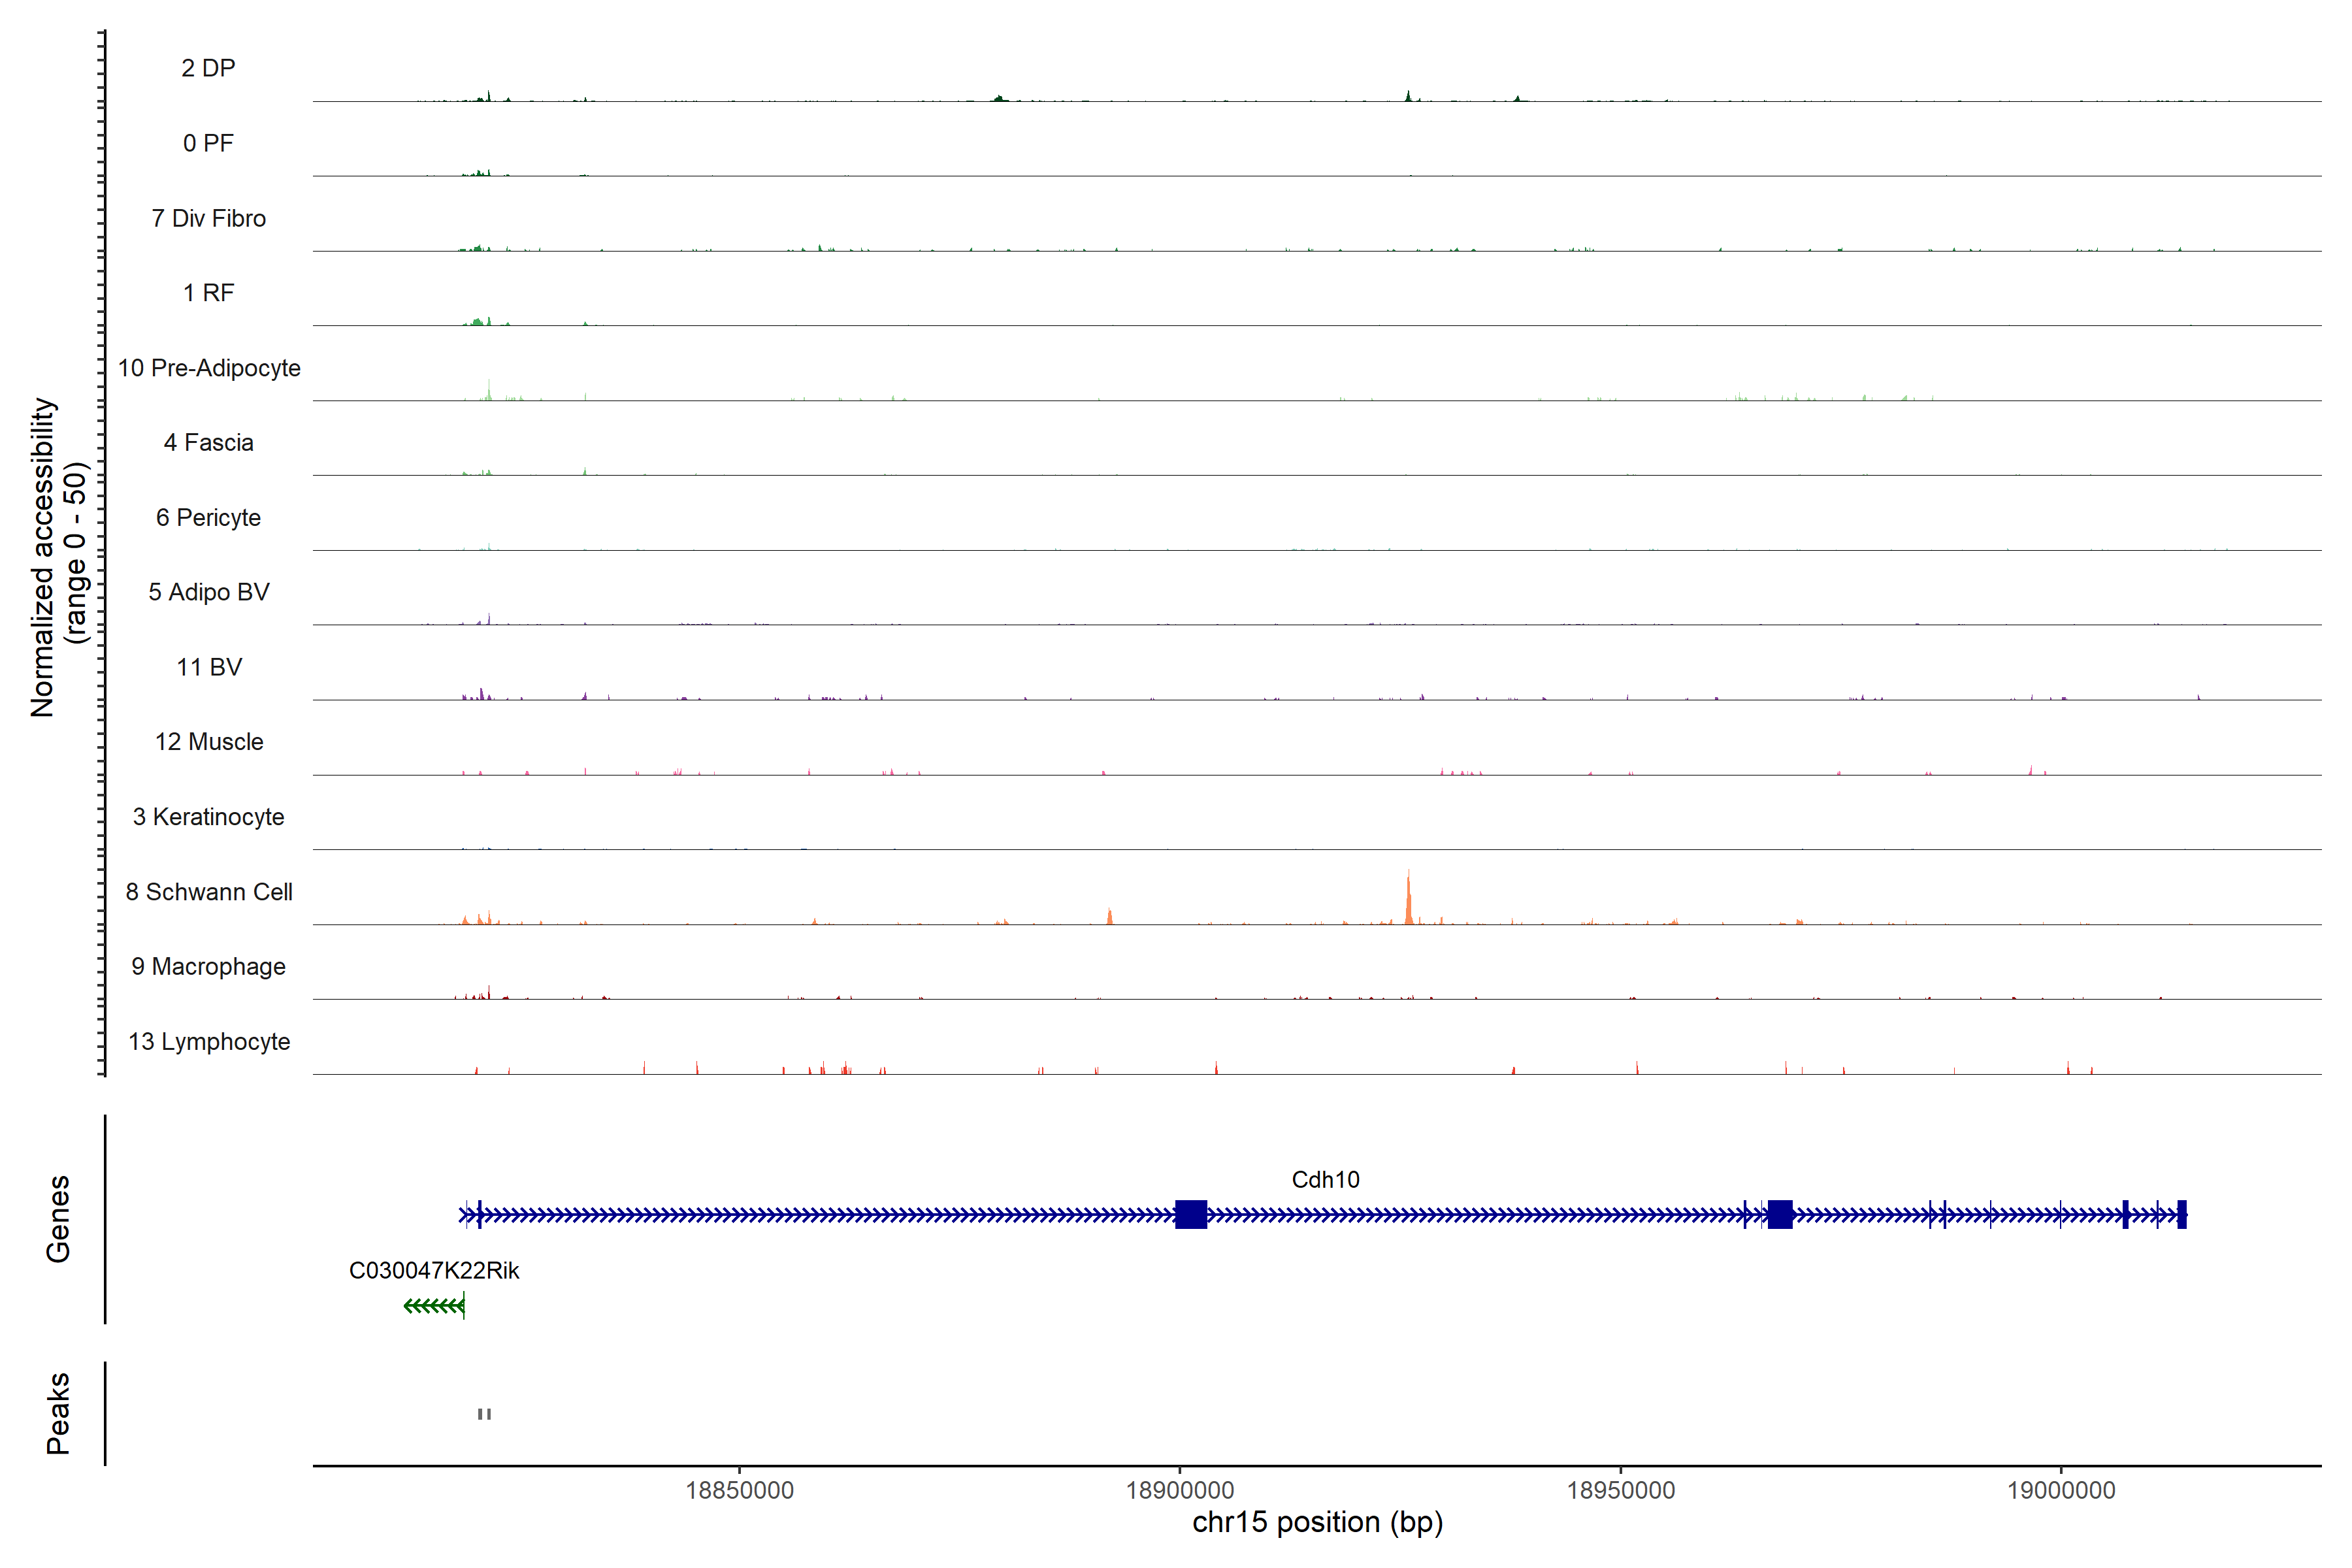Click the 19000000 axis tick label
The image size is (2352, 1568).
point(2061,1490)
